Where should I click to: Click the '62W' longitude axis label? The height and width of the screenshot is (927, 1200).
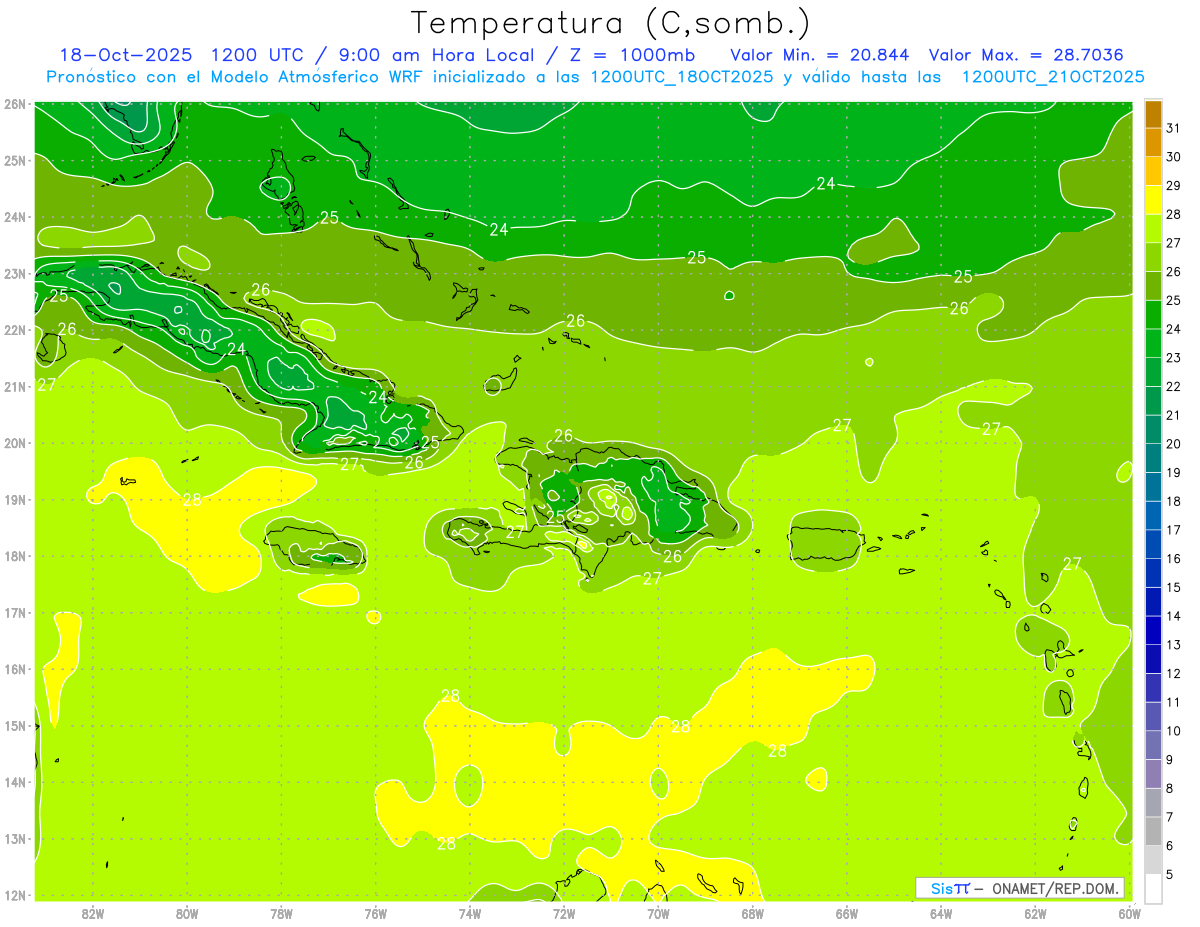pyautogui.click(x=1035, y=913)
